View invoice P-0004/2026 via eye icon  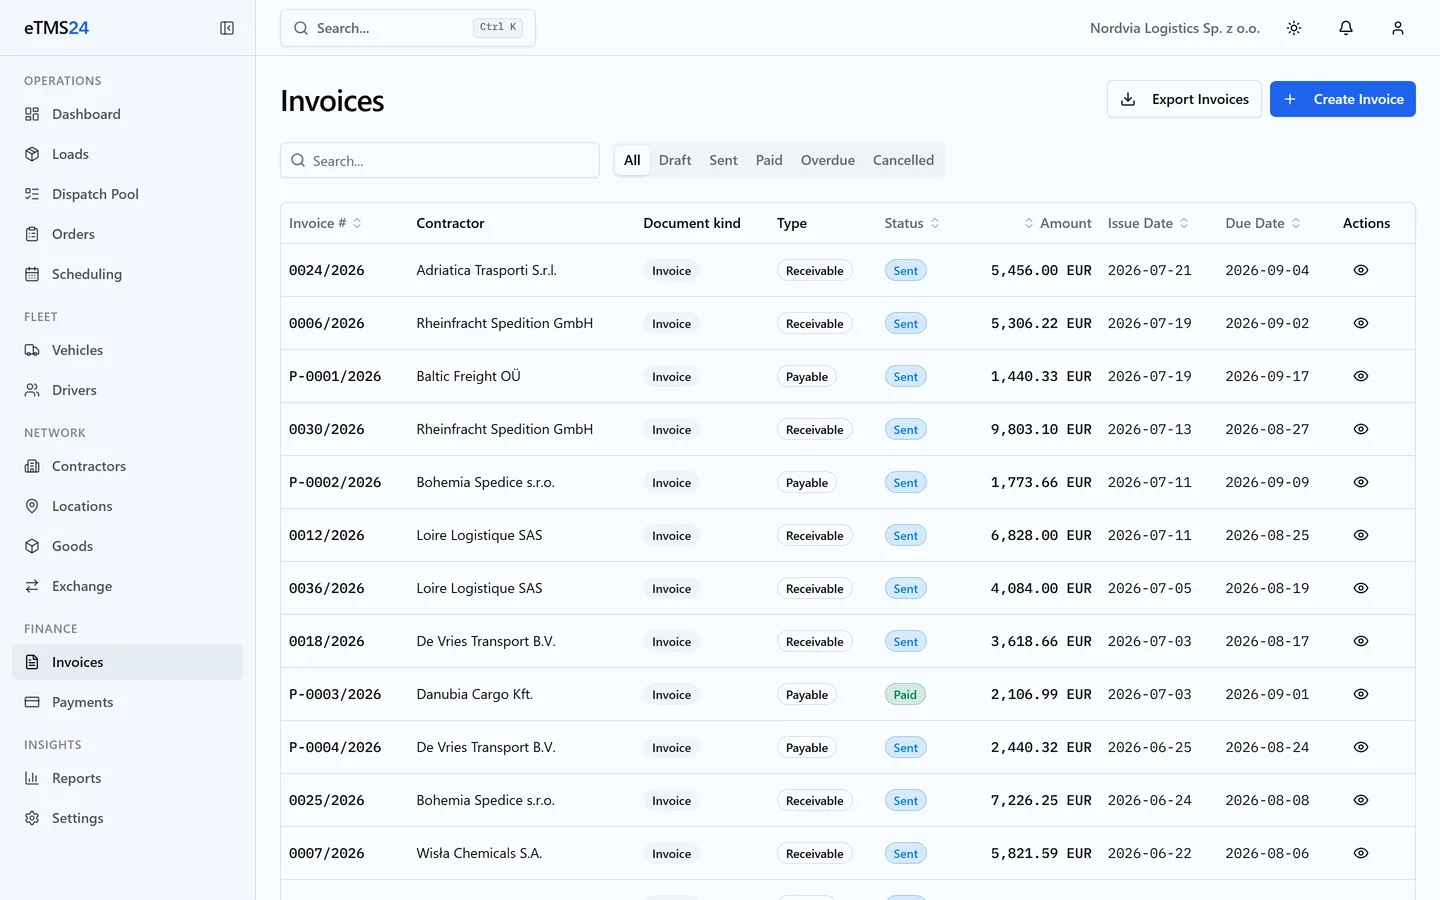click(x=1361, y=747)
